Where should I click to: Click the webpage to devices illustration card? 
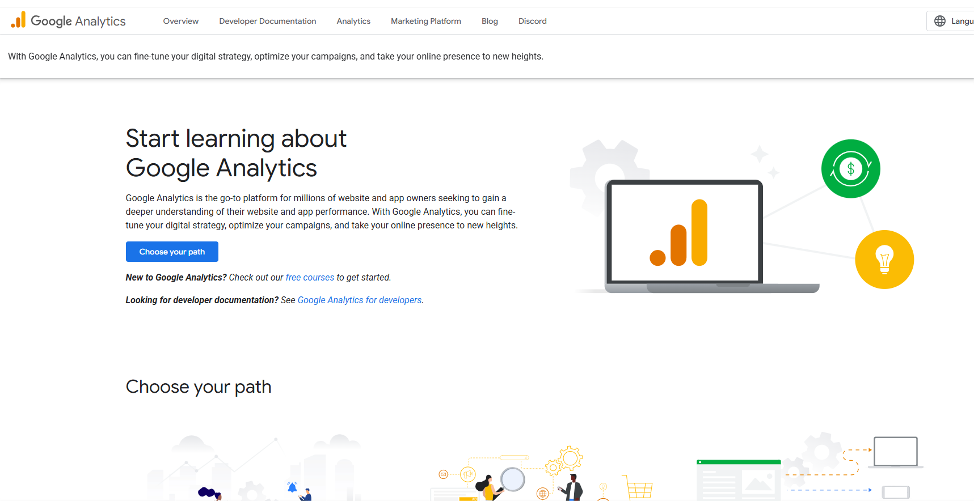pos(810,467)
